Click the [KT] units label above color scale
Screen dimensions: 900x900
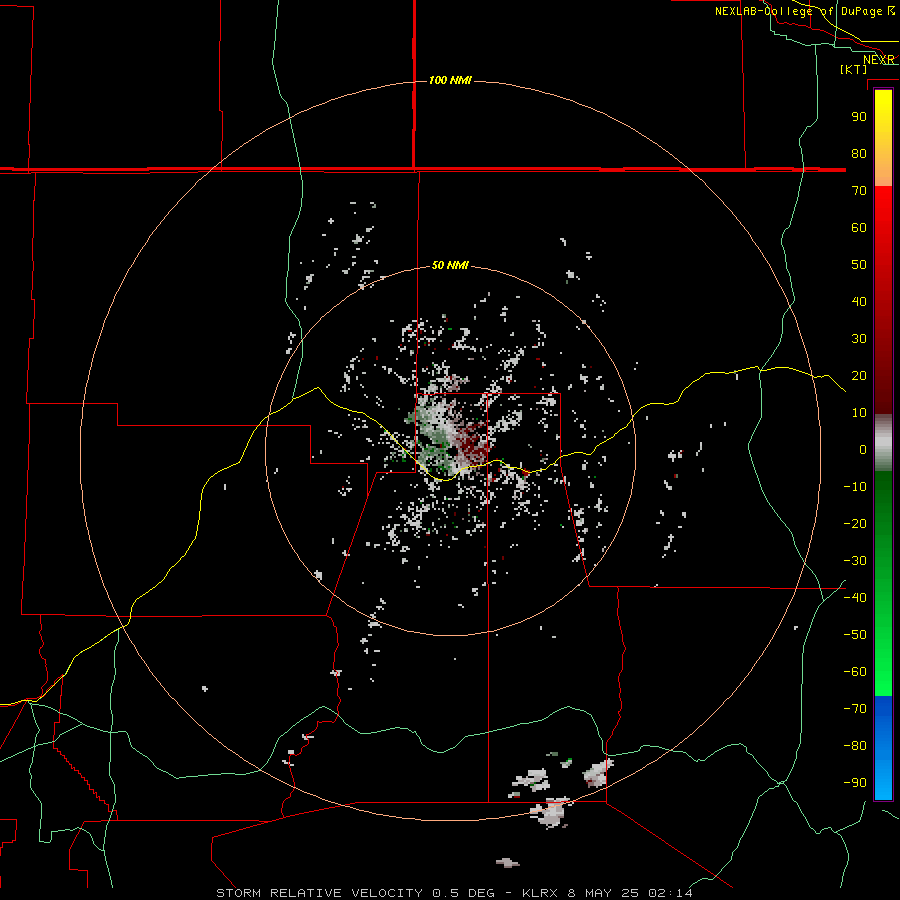point(854,69)
